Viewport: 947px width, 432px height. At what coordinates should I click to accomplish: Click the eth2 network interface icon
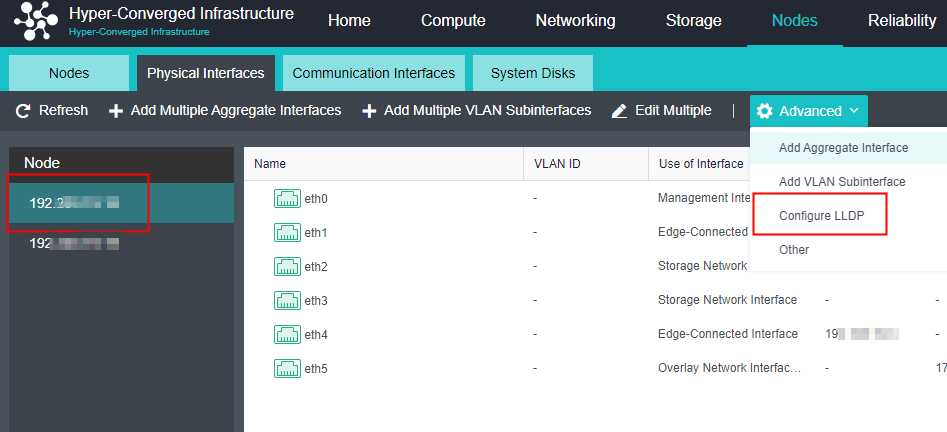pyautogui.click(x=287, y=267)
